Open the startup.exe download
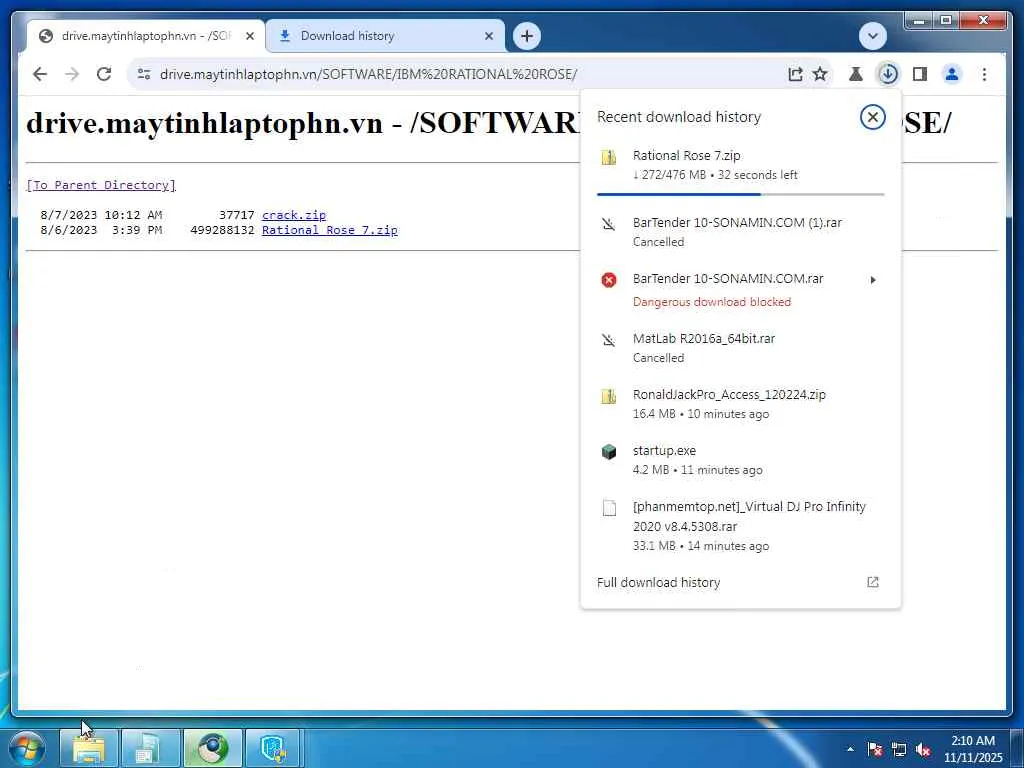1024x768 pixels. point(741,460)
